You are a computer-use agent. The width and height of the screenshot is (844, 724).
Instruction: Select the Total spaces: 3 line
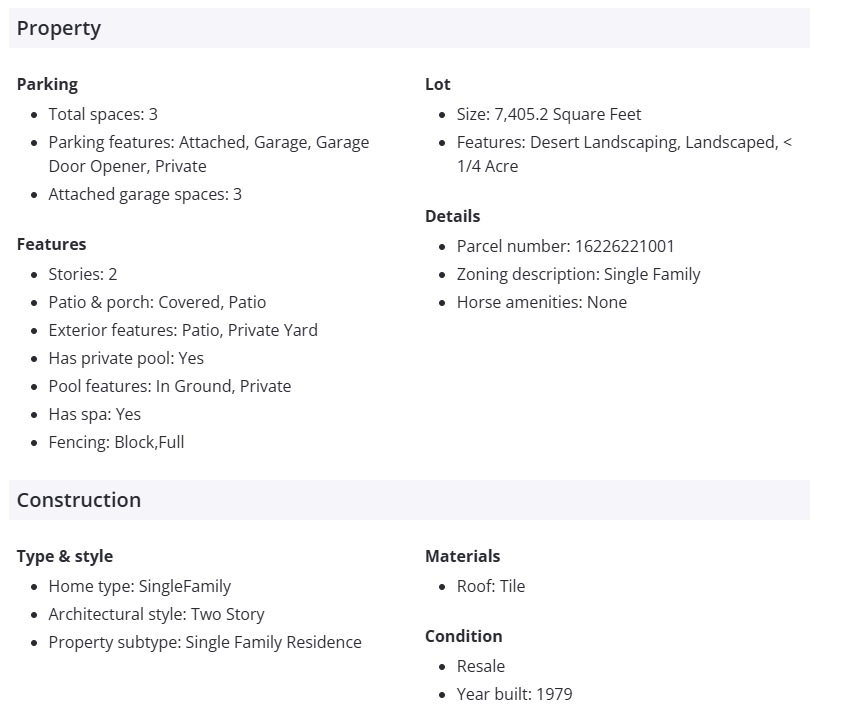103,114
